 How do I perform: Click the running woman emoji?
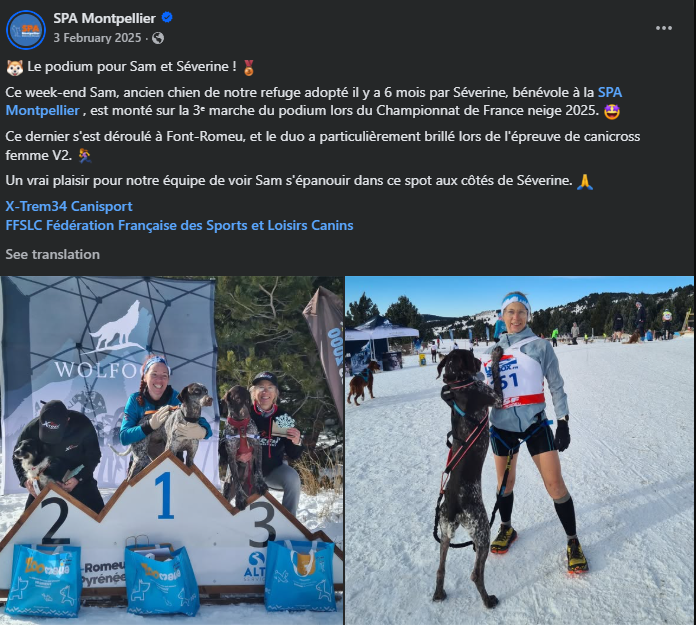point(85,156)
